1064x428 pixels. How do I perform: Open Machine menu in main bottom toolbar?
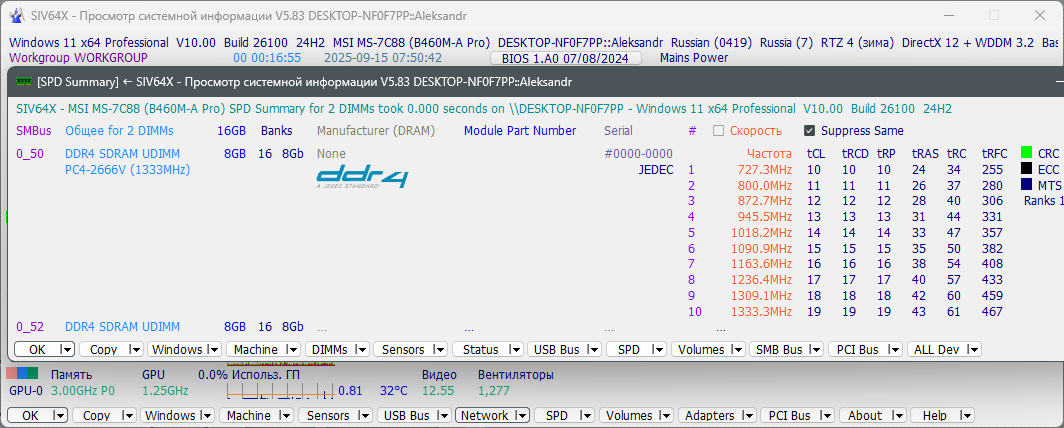point(256,416)
